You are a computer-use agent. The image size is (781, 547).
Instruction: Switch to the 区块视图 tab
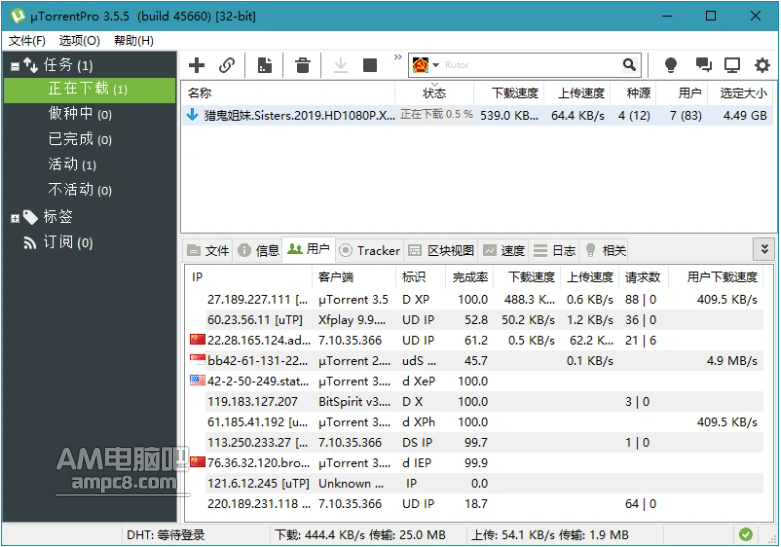pos(441,250)
